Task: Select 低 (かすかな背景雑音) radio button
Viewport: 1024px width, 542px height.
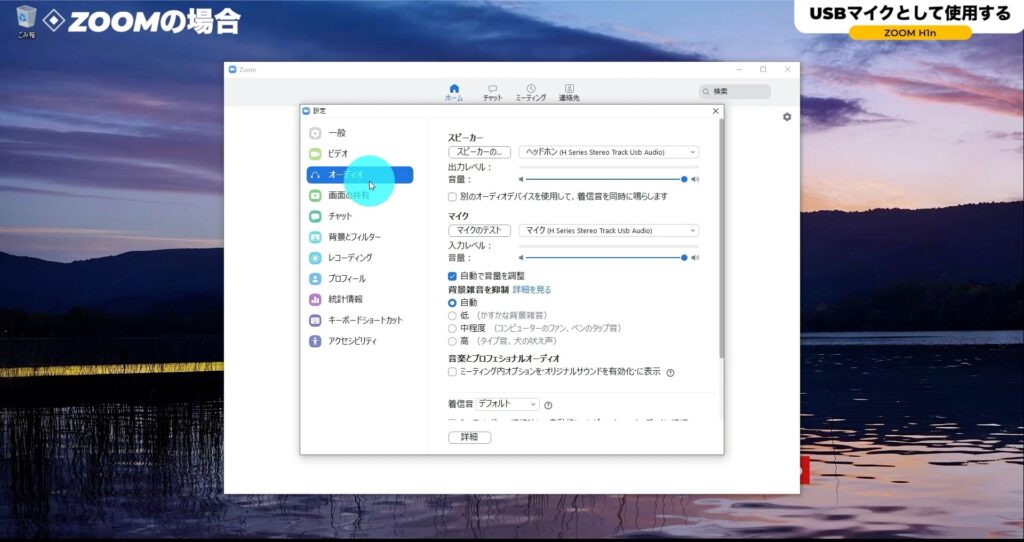Action: (x=452, y=316)
